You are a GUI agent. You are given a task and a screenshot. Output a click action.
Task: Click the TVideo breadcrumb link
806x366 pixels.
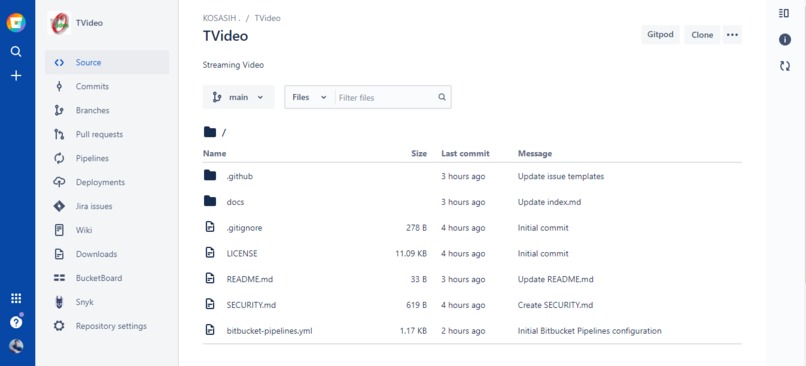coord(268,18)
